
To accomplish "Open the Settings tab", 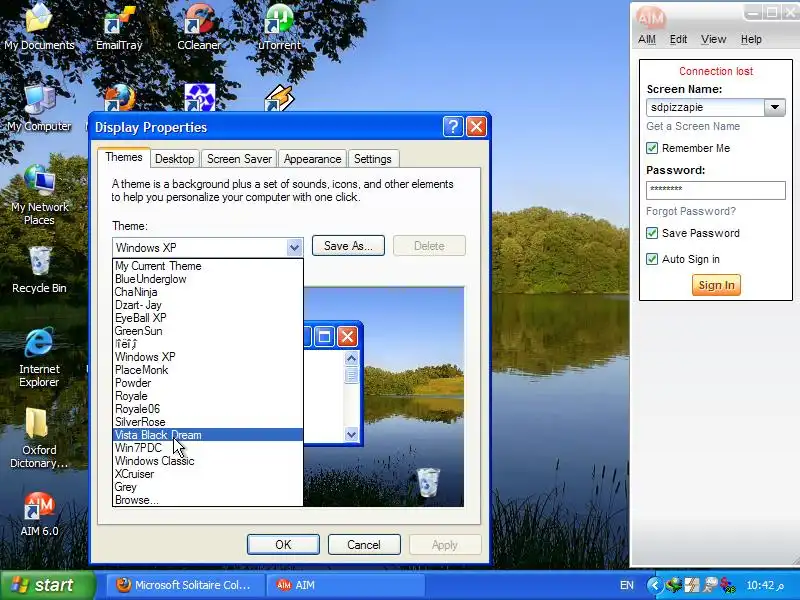I will pos(372,159).
